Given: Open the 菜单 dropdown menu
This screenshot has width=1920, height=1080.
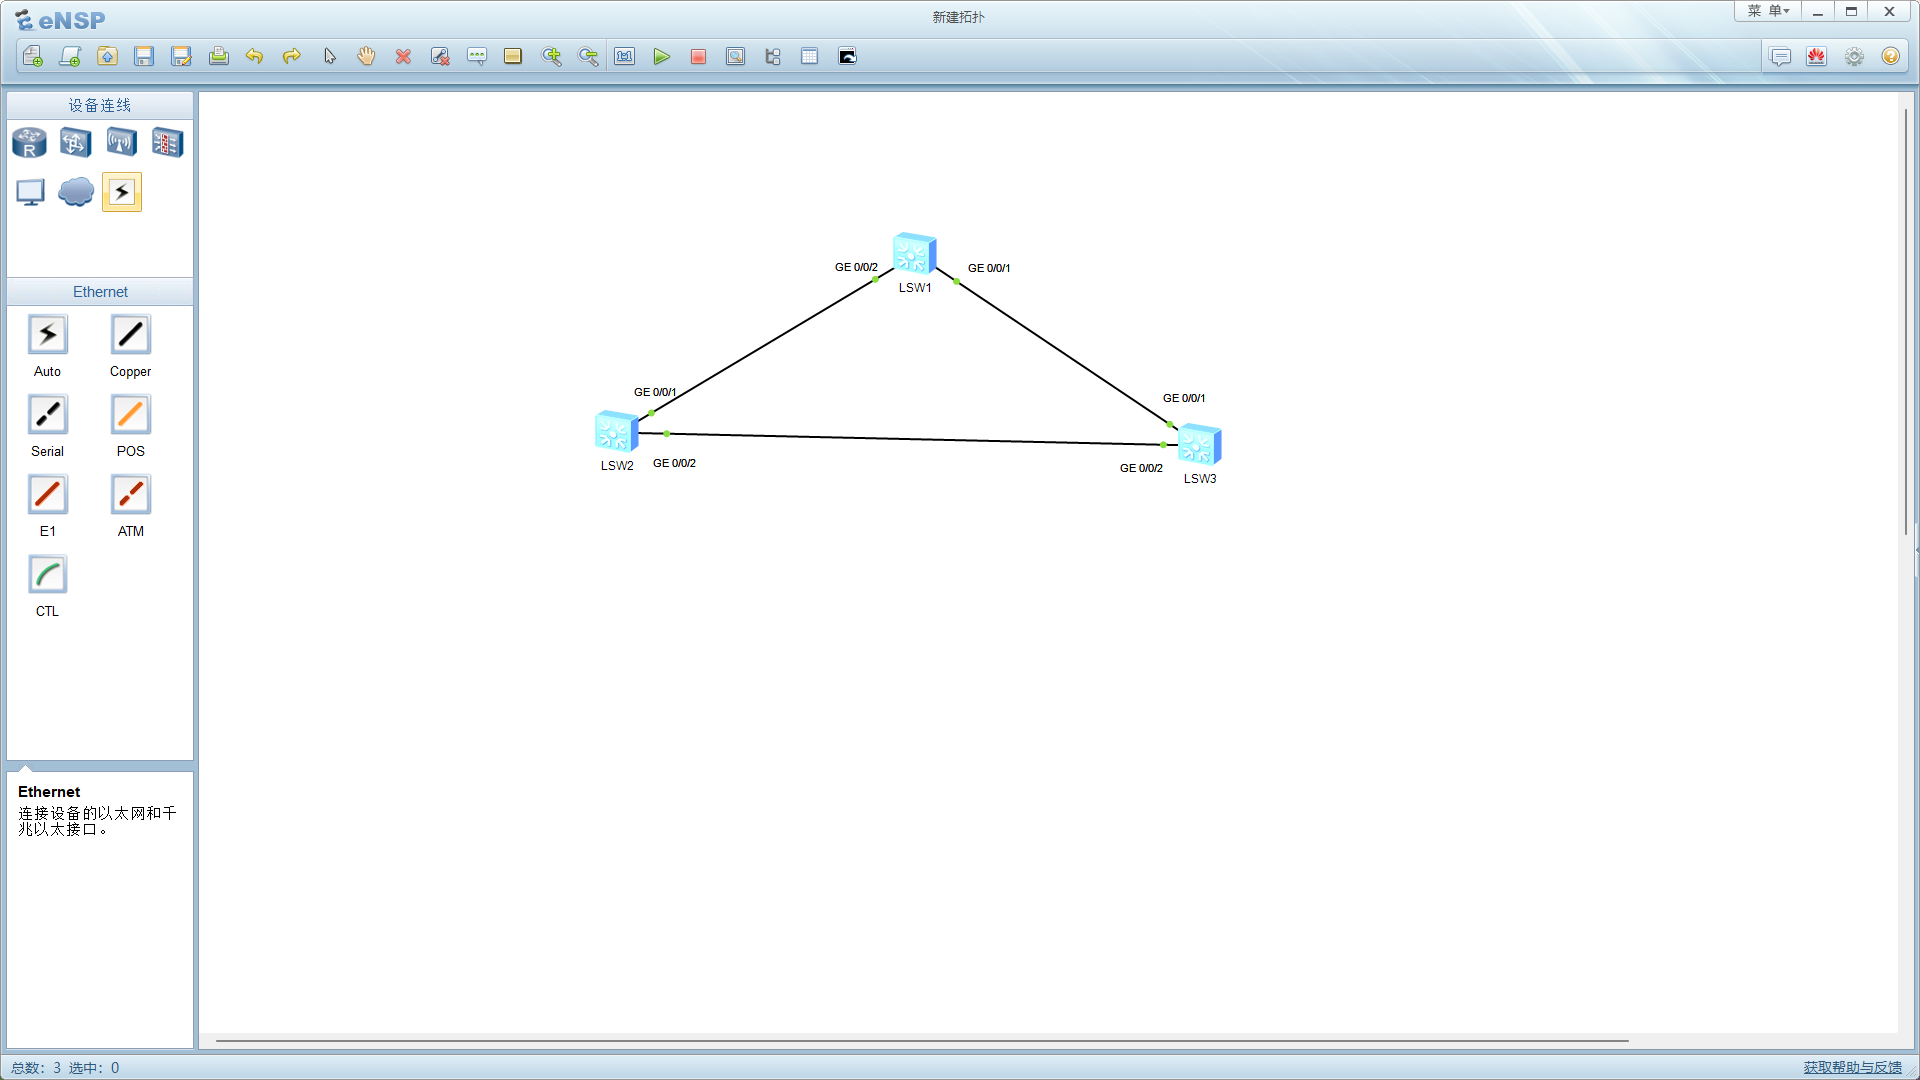Looking at the screenshot, I should (1767, 12).
